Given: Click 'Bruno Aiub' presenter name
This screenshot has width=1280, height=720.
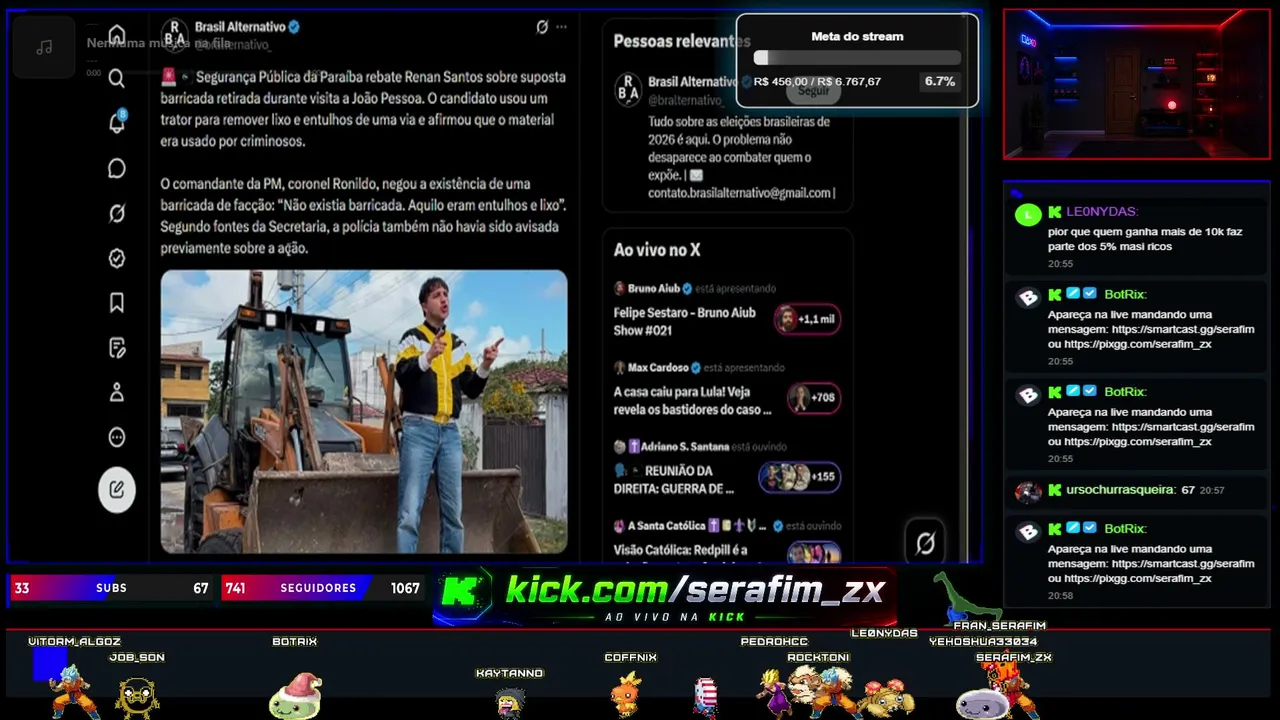Looking at the screenshot, I should pyautogui.click(x=654, y=288).
